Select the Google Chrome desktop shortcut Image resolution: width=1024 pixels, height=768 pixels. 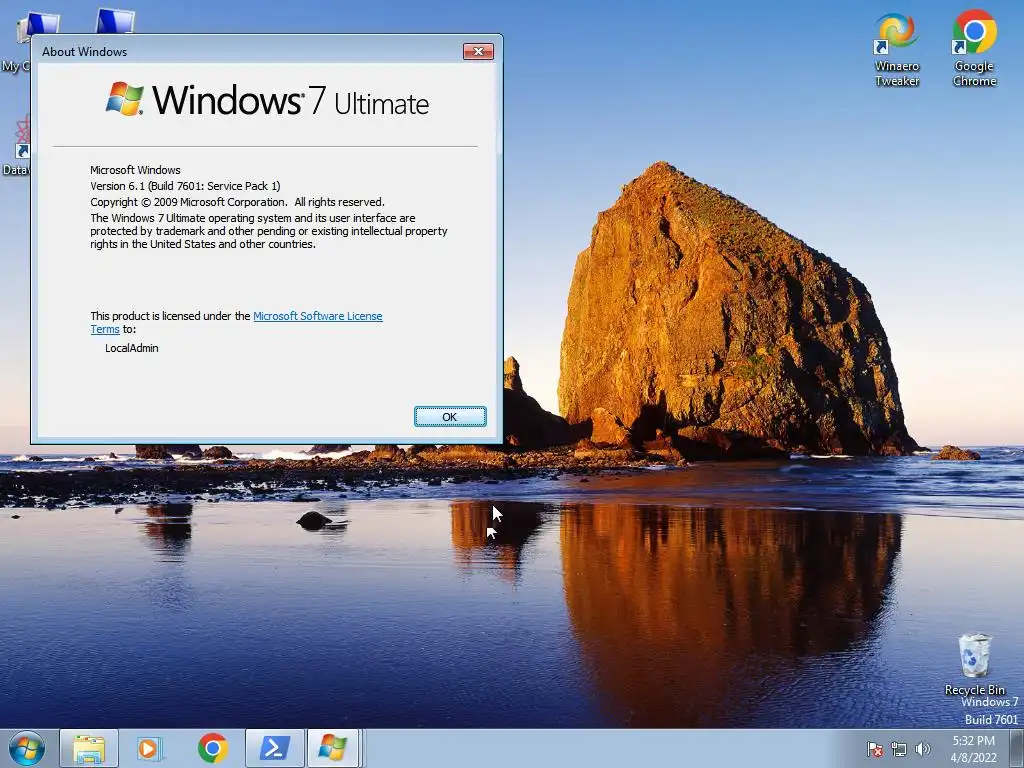pos(974,50)
